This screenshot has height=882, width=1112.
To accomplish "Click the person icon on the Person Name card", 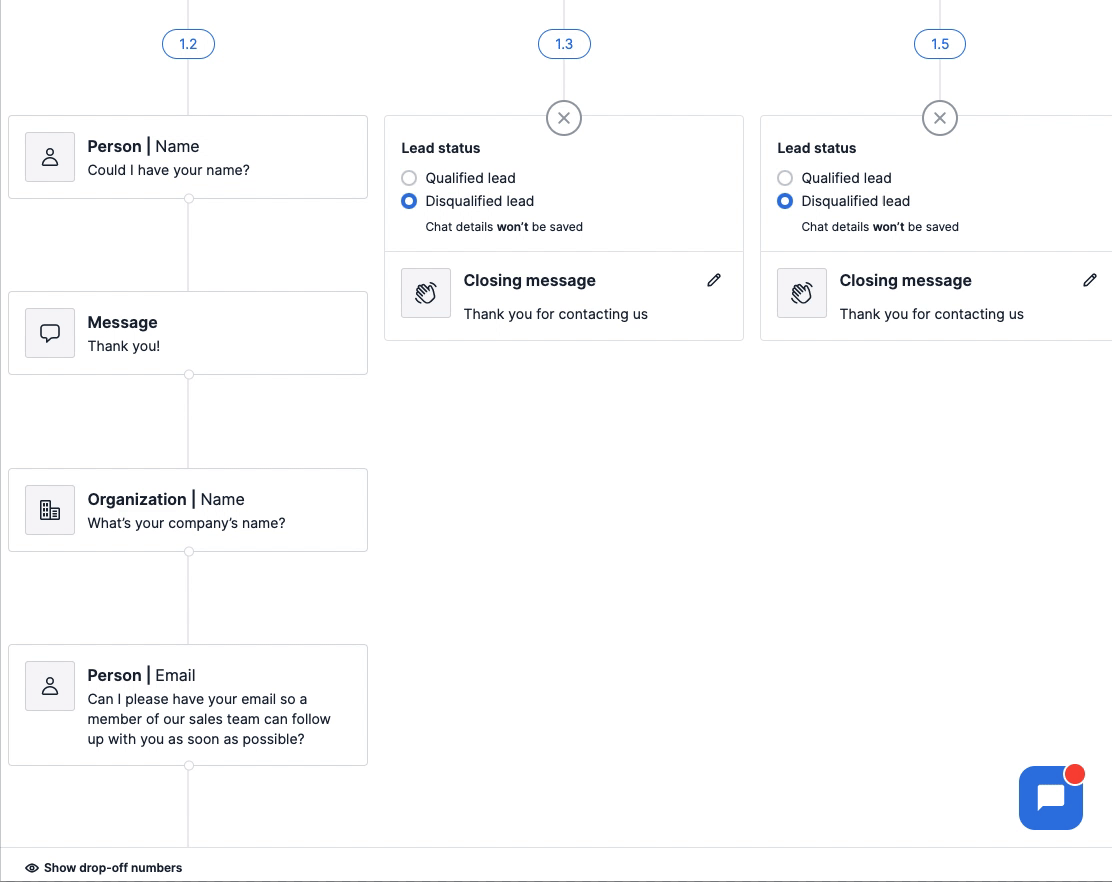I will pos(49,157).
